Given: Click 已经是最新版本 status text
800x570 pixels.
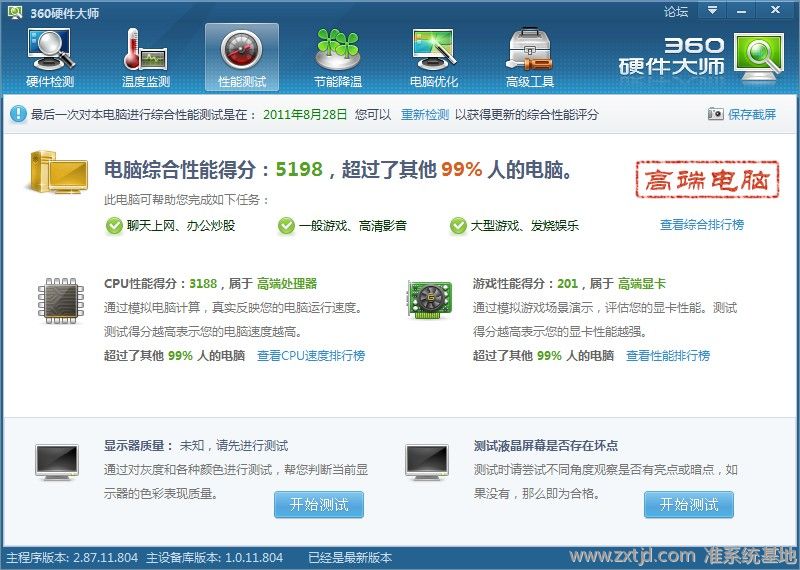Looking at the screenshot, I should pos(350,558).
